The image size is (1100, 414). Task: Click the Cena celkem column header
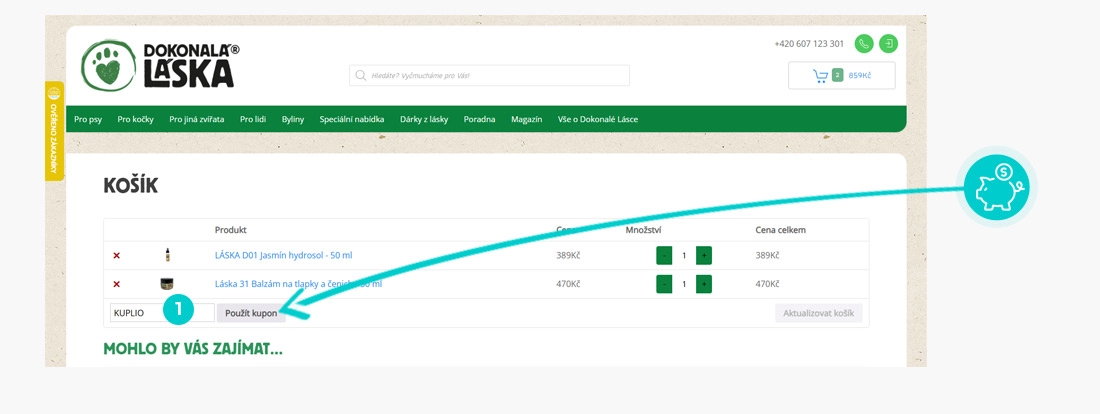[x=780, y=230]
